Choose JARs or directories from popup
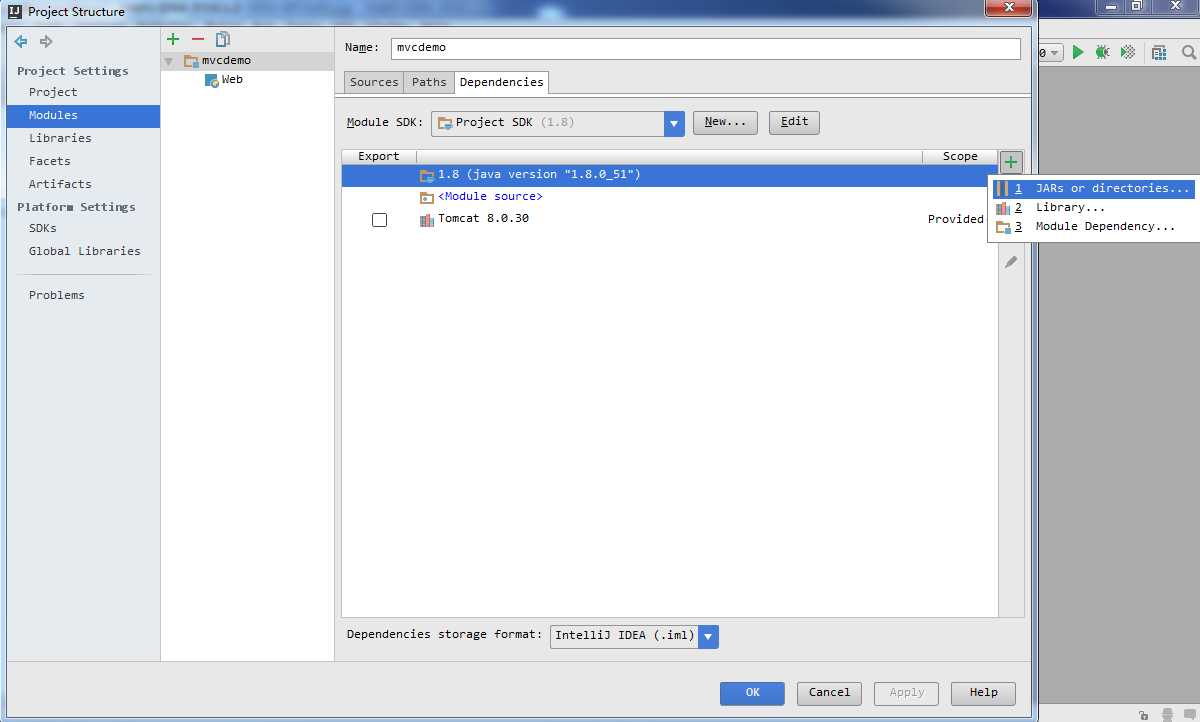This screenshot has width=1200, height=722. (1093, 188)
